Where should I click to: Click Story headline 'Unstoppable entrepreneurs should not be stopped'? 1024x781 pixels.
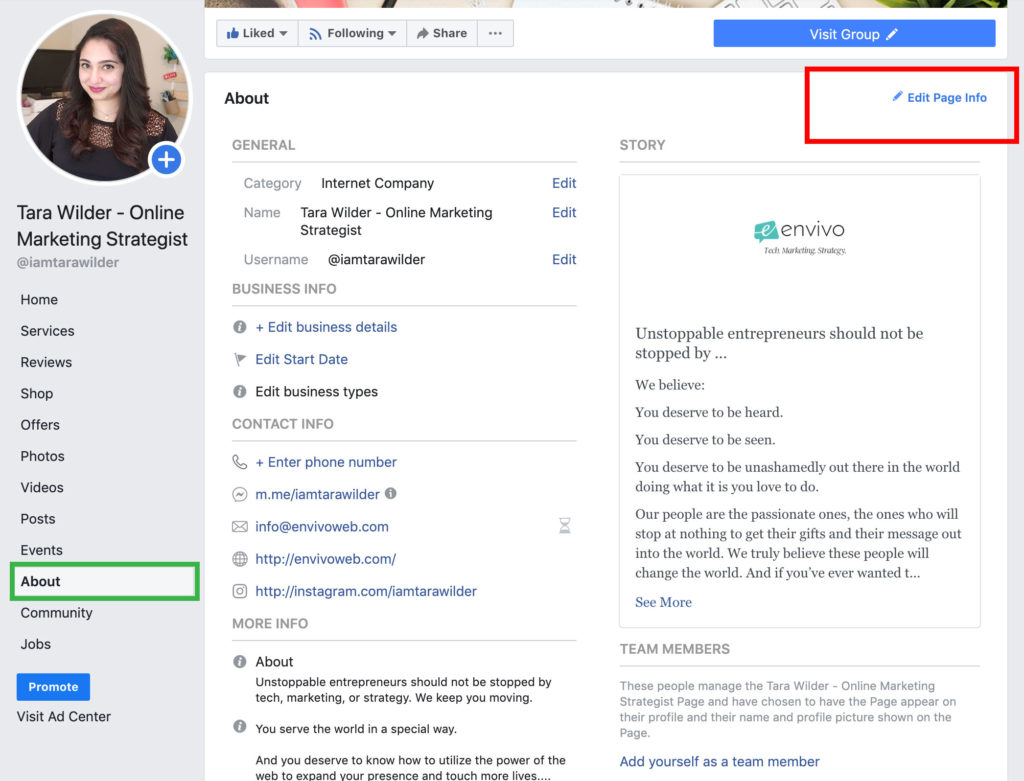(779, 343)
